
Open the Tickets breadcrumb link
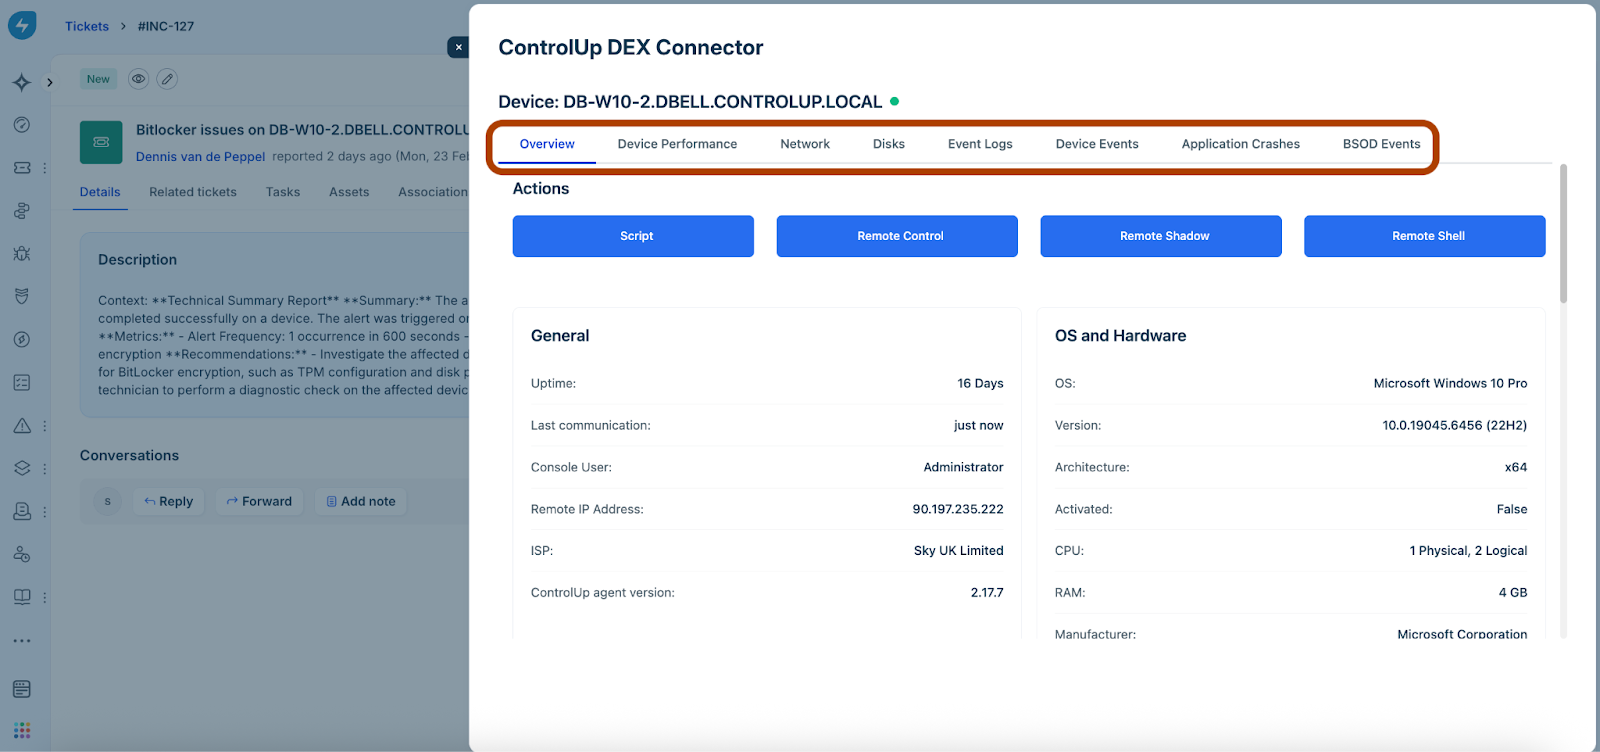pyautogui.click(x=87, y=26)
